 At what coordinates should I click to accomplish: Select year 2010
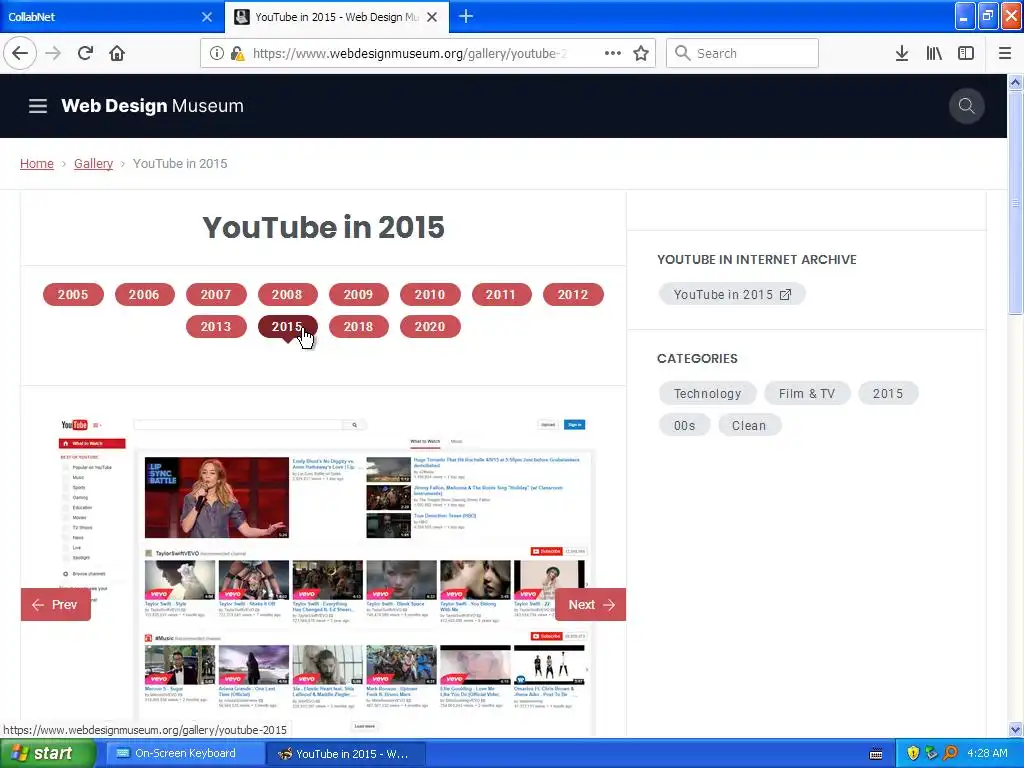(430, 295)
